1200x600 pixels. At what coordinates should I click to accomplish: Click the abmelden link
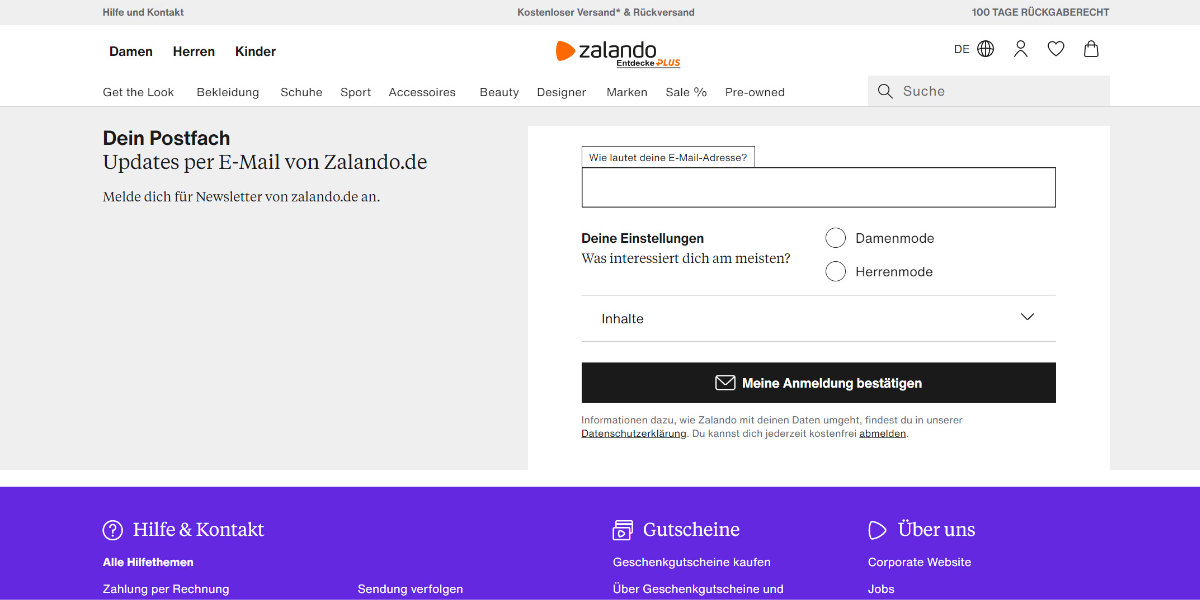click(882, 434)
